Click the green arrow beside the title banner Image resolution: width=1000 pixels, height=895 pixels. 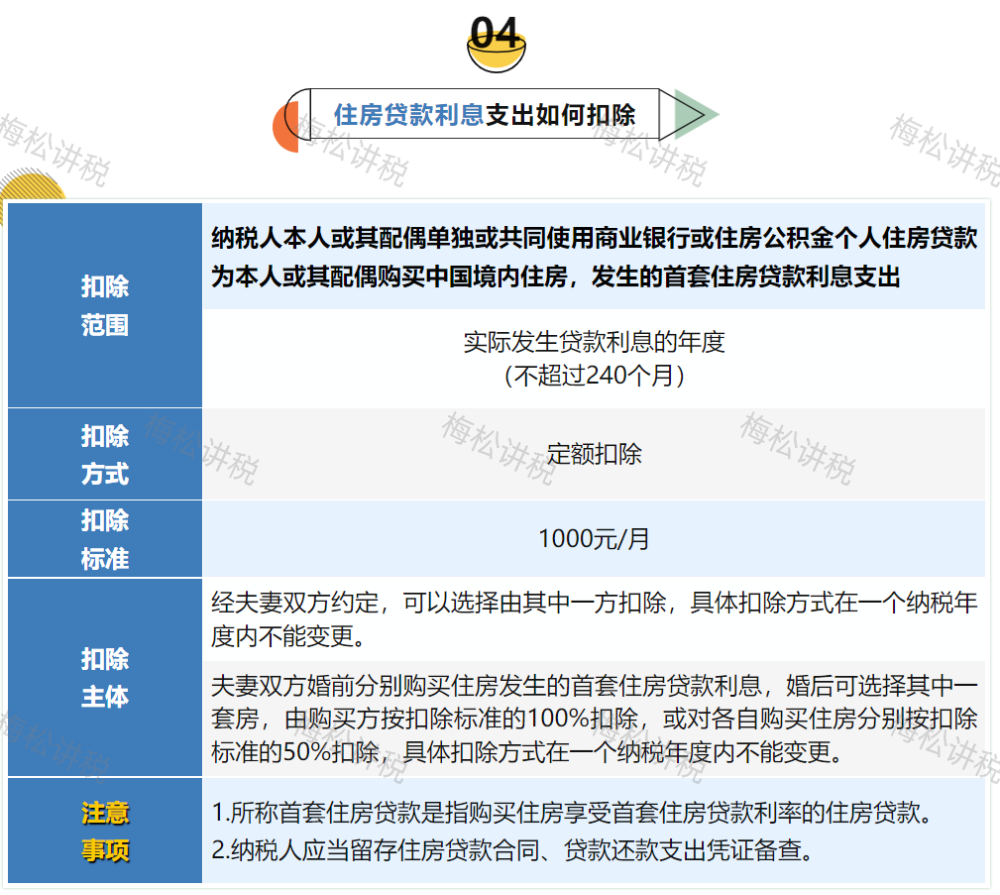691,113
